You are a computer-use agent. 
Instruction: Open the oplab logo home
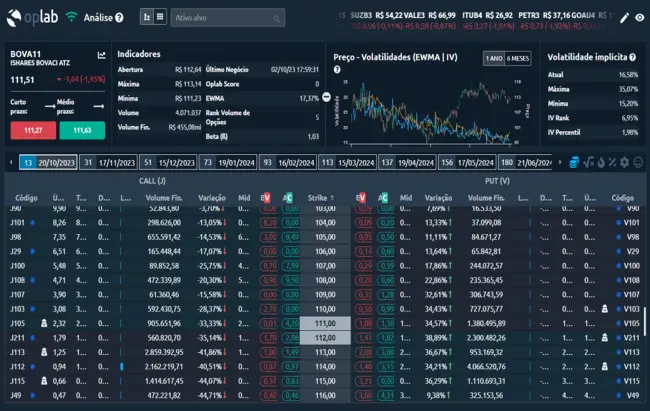[32, 17]
